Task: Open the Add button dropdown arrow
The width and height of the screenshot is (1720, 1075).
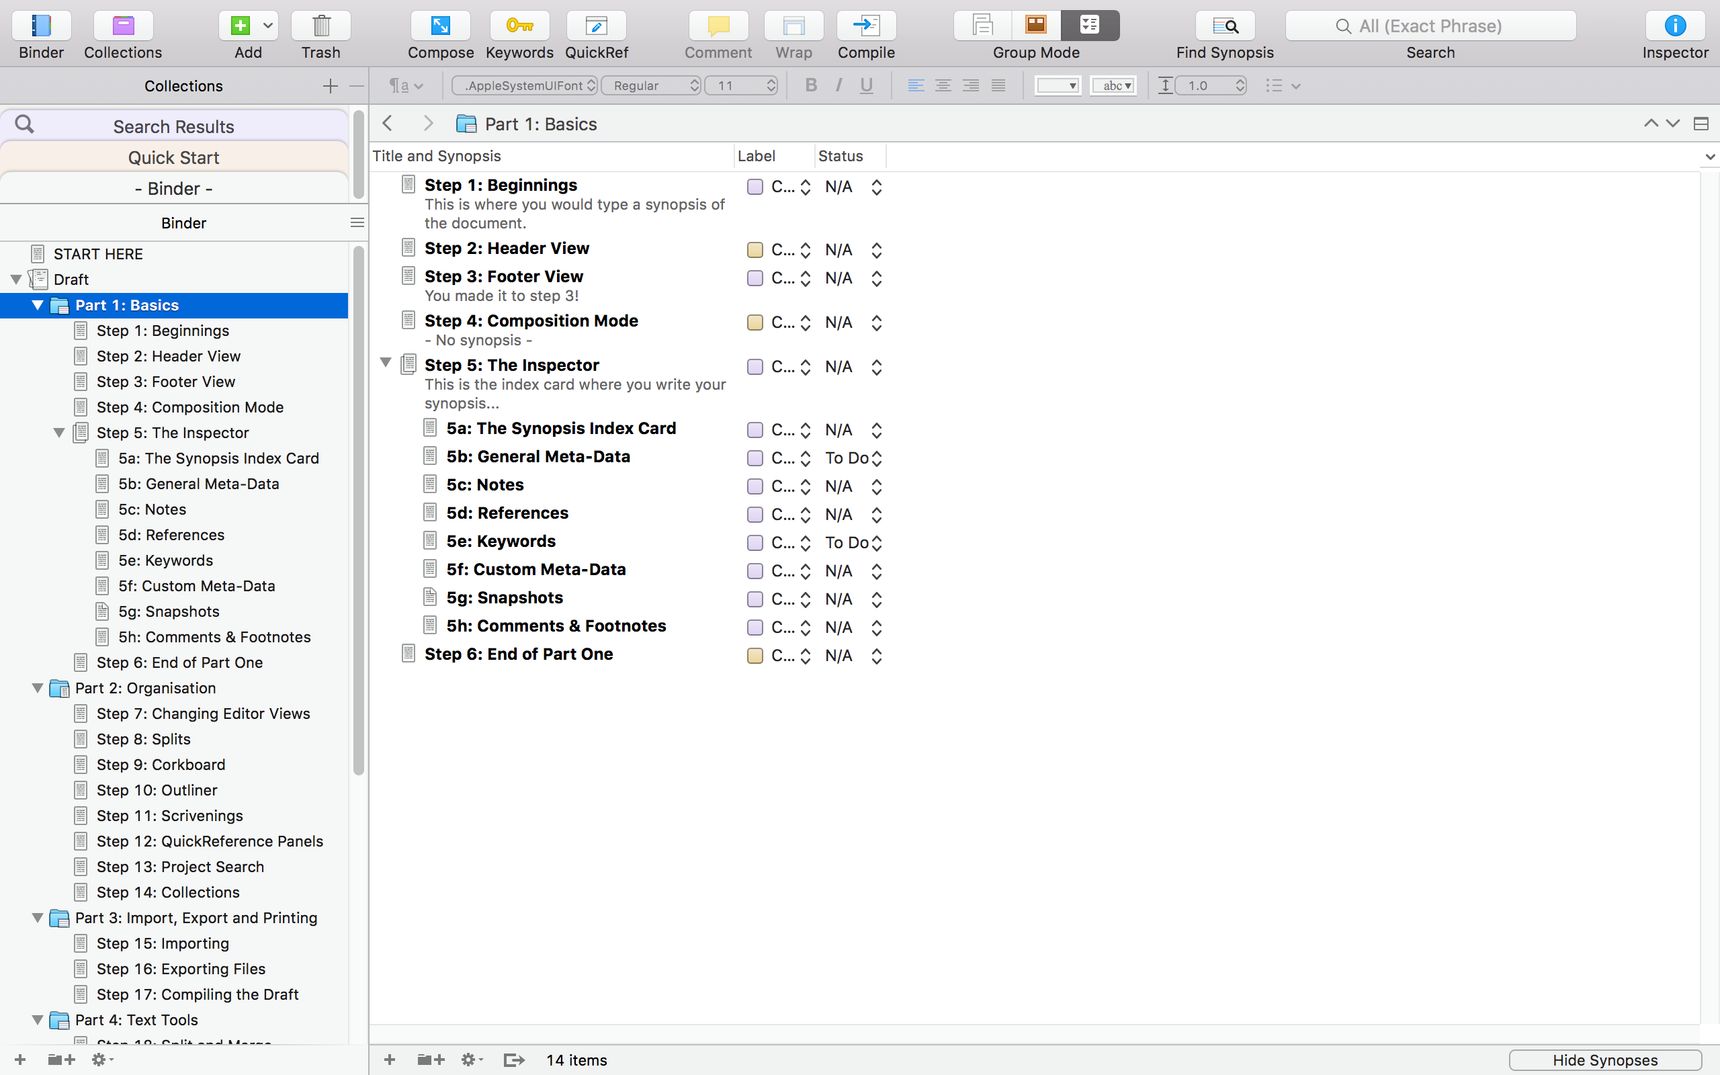Action: 268,25
